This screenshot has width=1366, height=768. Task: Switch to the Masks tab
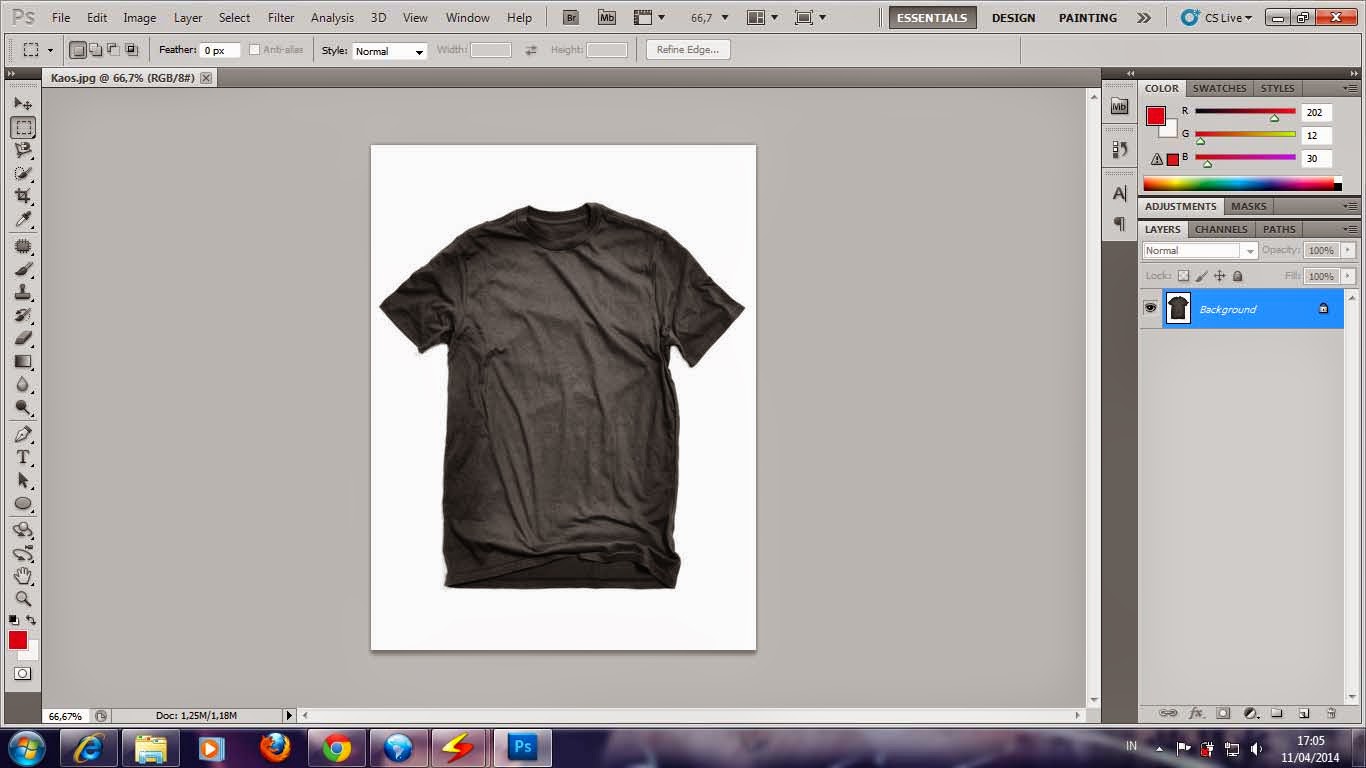coord(1248,206)
